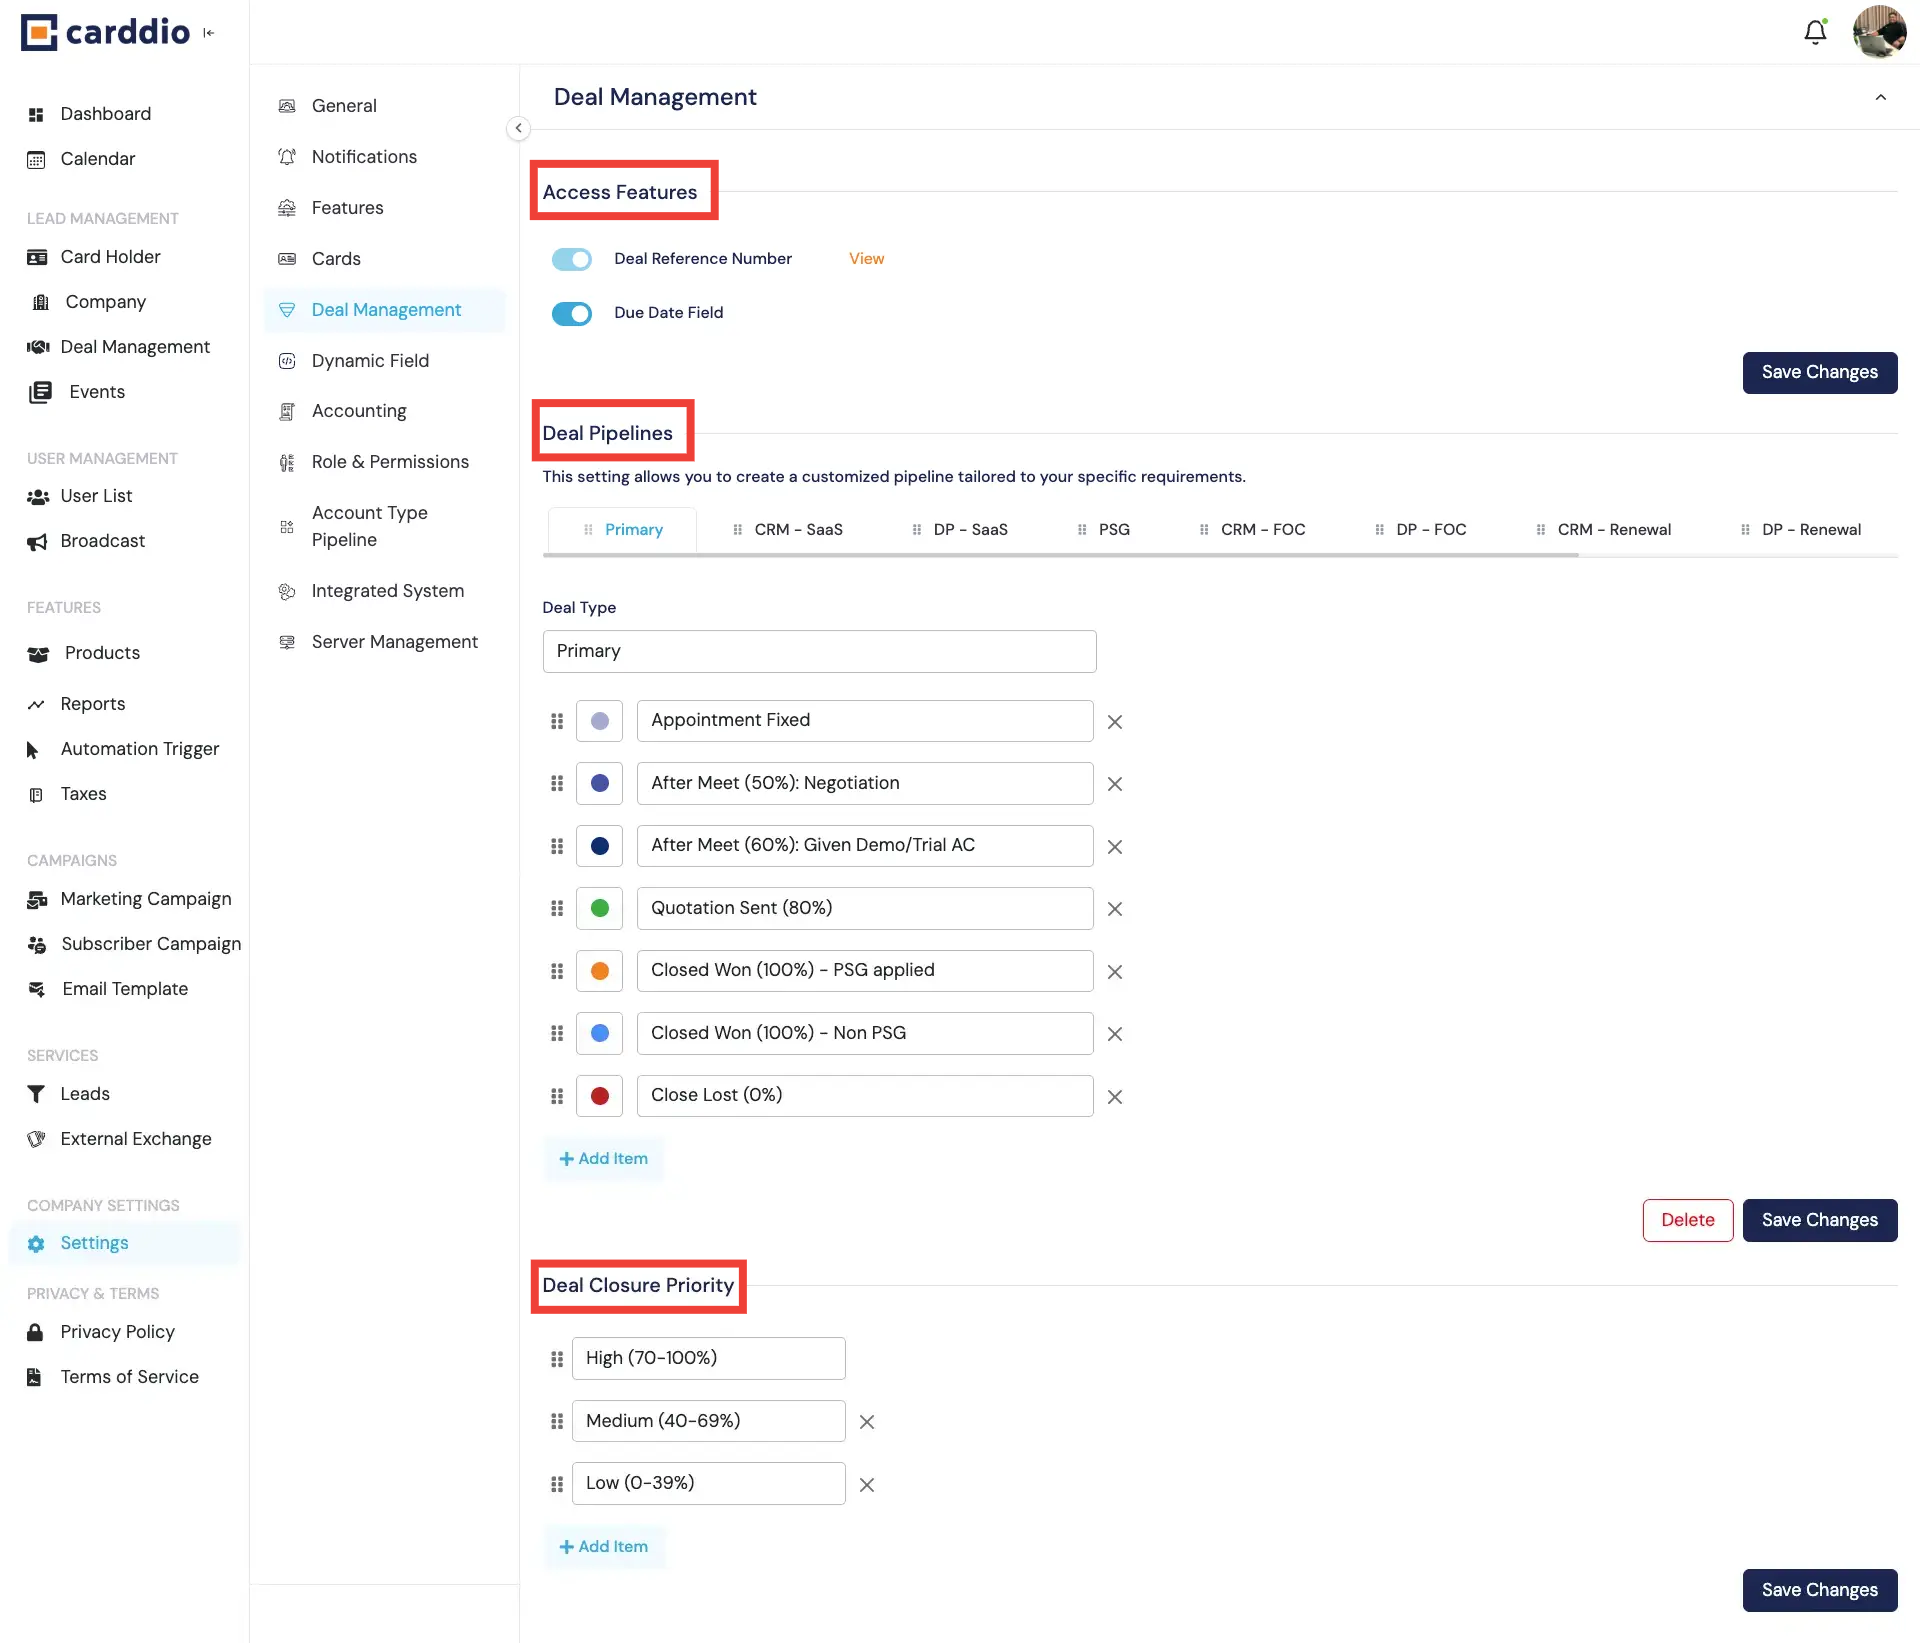
Task: Open the Notifications settings section
Action: click(363, 157)
